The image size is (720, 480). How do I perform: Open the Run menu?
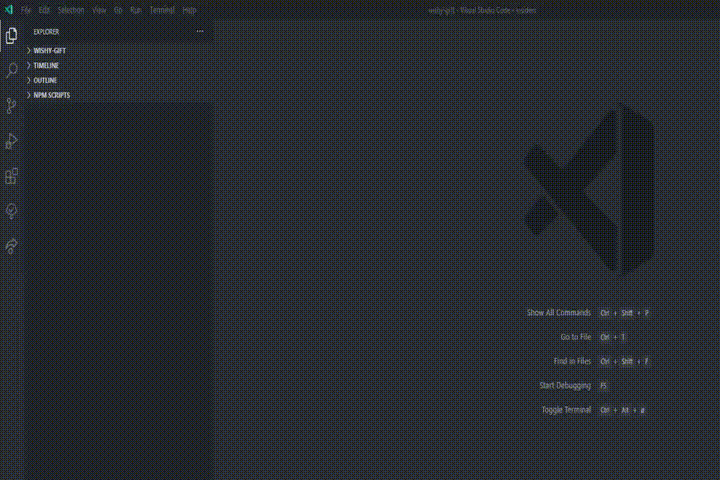136,10
